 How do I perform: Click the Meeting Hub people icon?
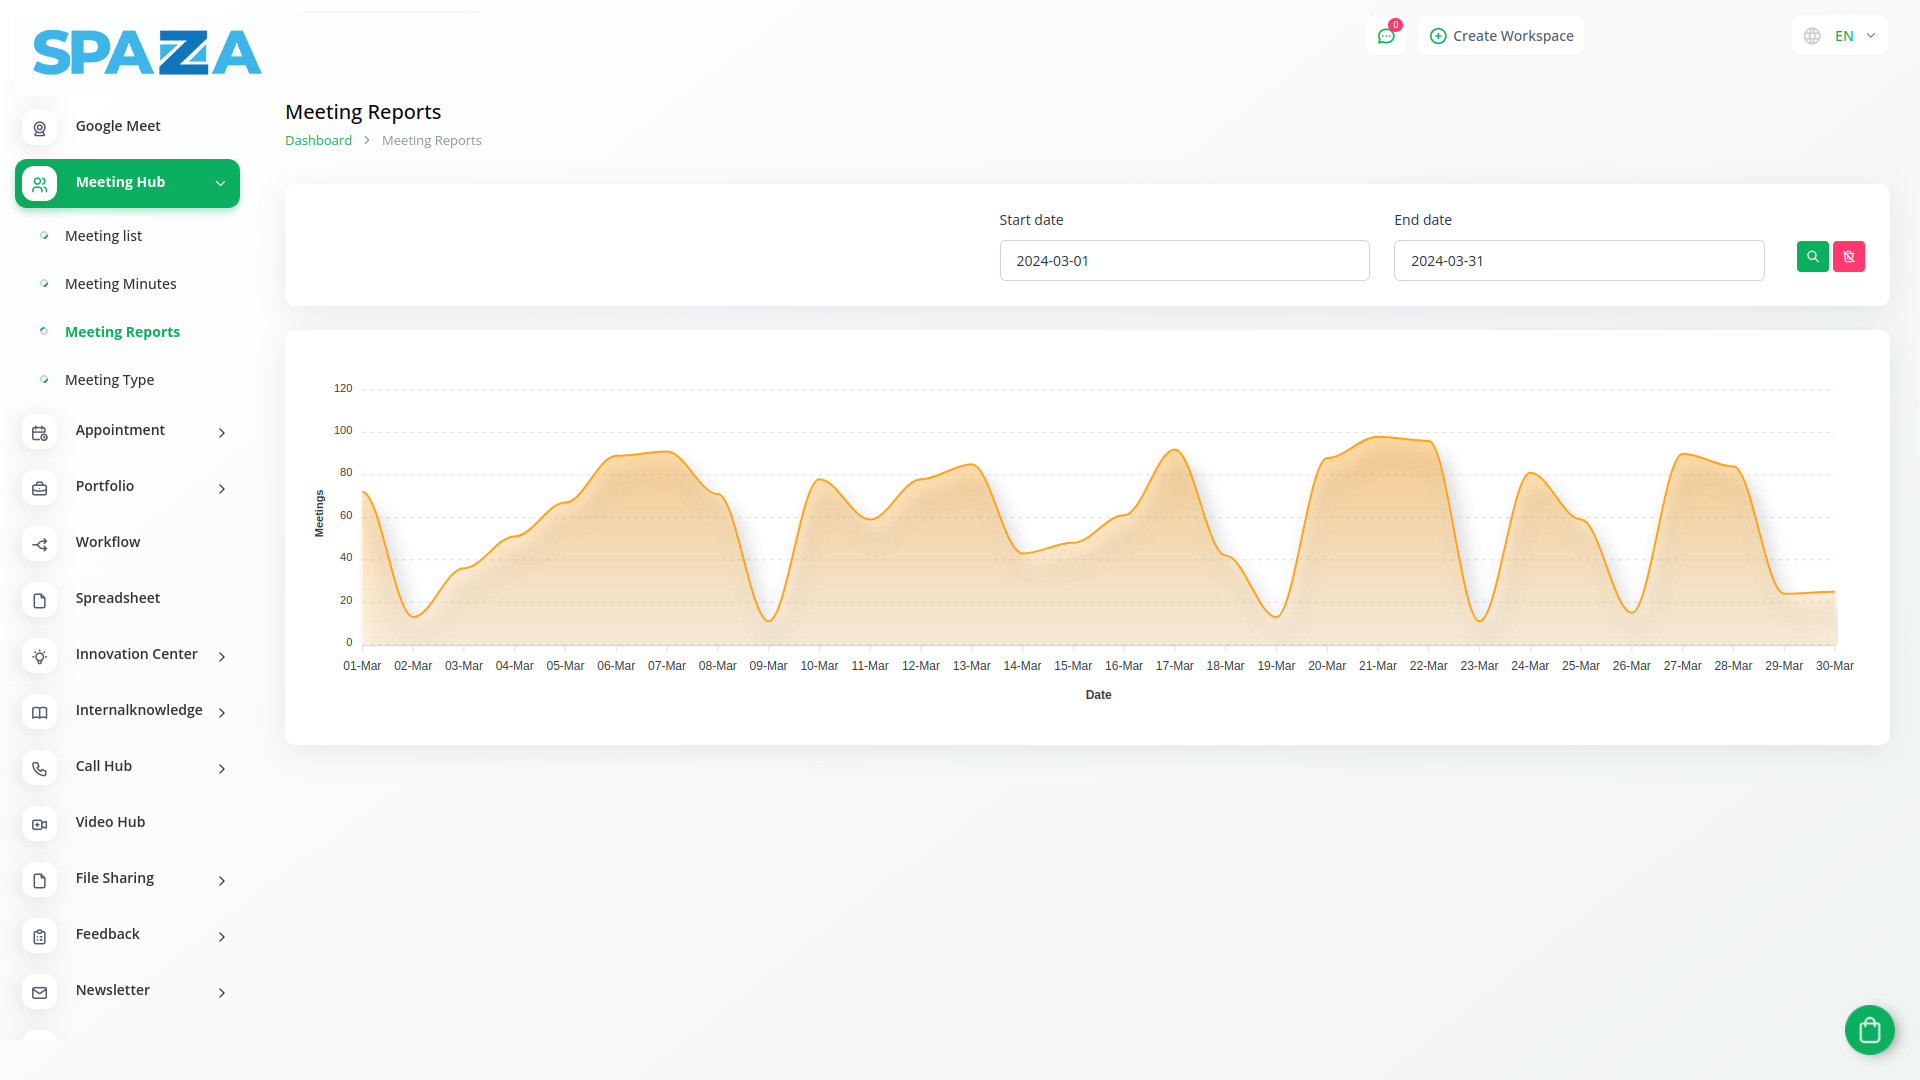pos(40,184)
